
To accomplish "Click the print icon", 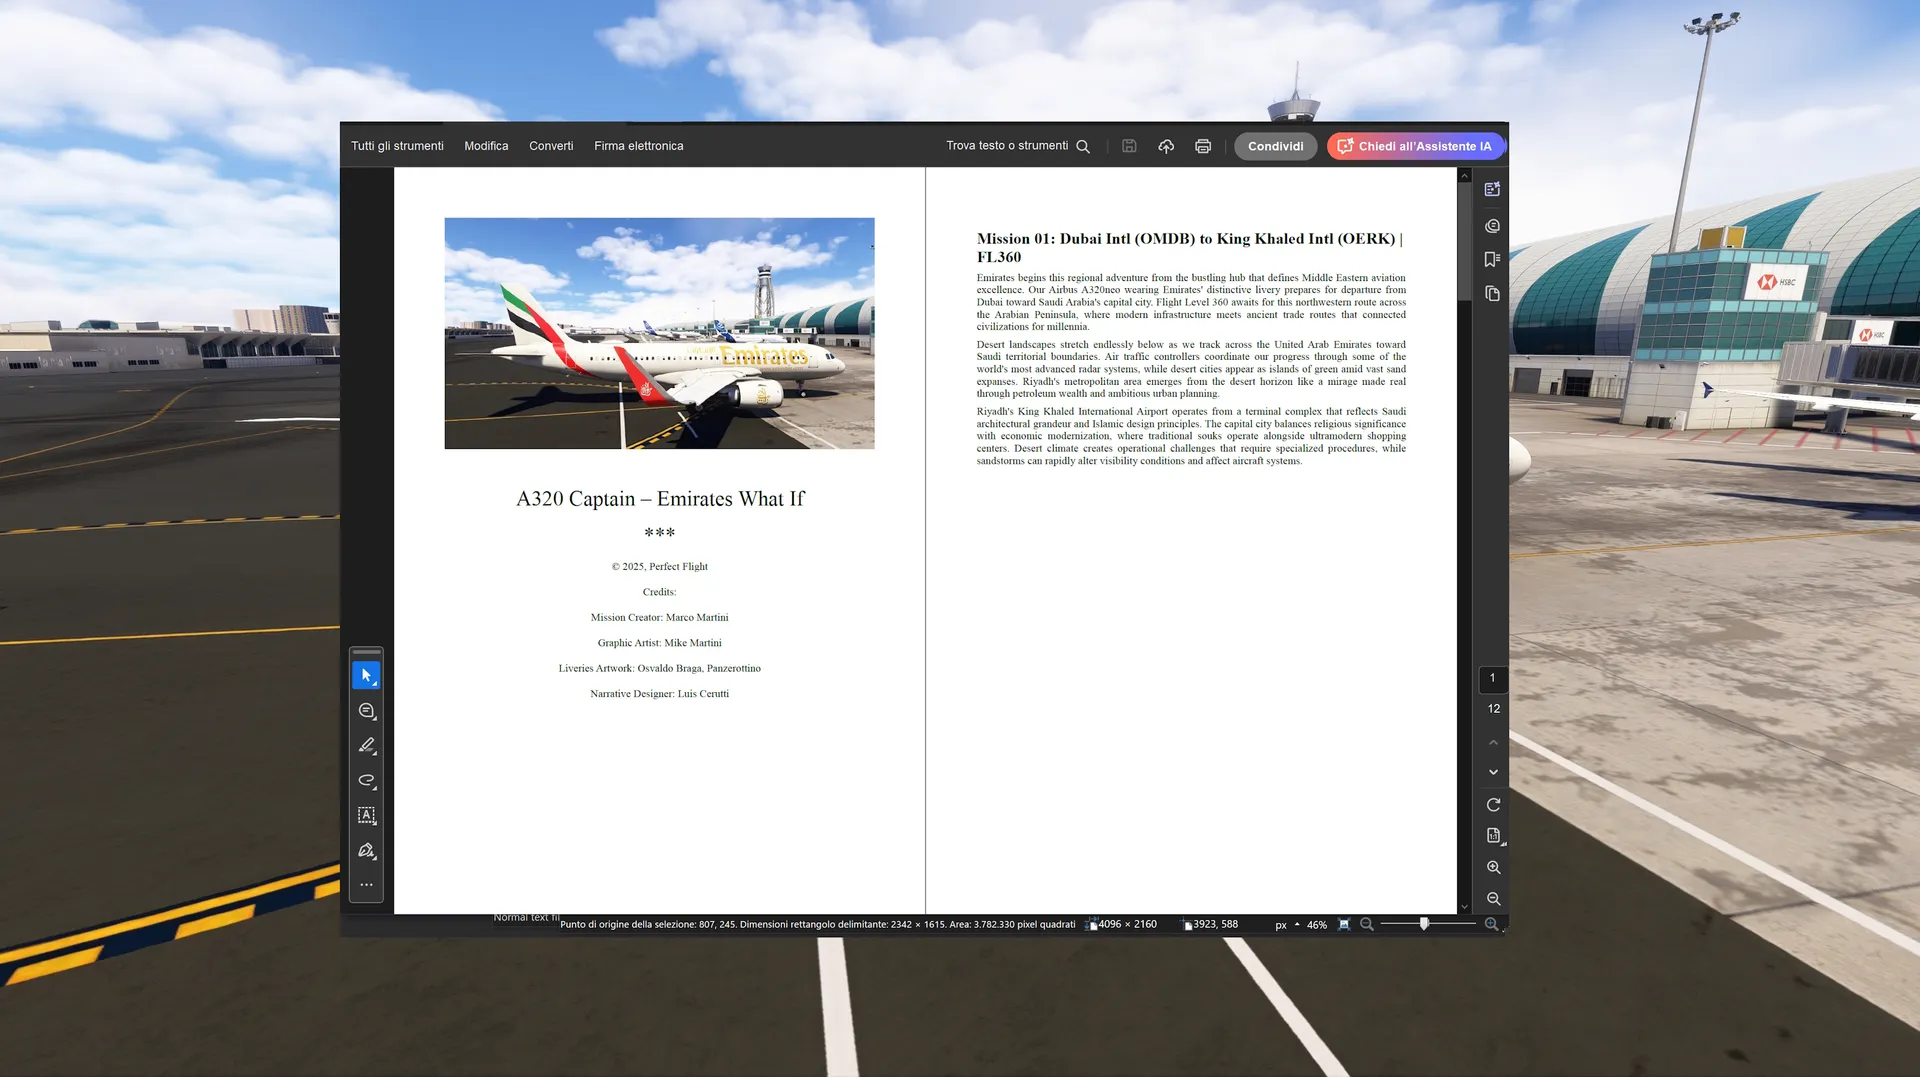I will (1203, 146).
